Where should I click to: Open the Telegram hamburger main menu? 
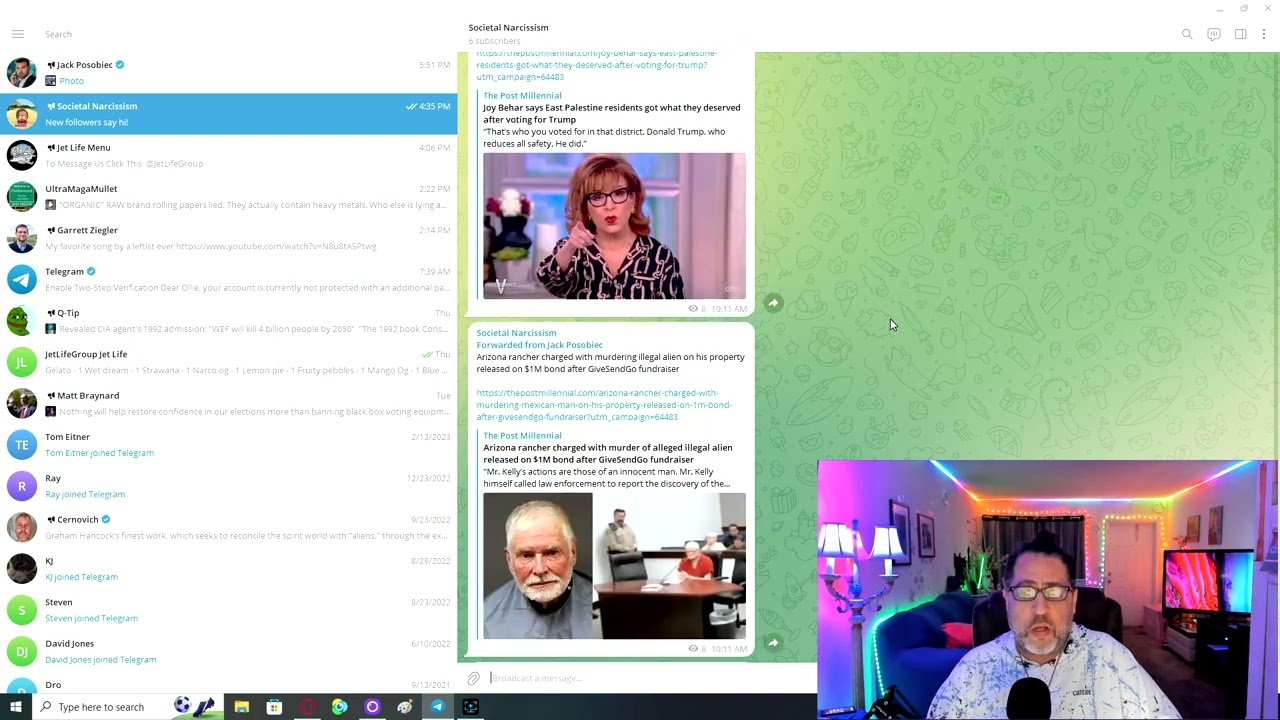tap(18, 34)
